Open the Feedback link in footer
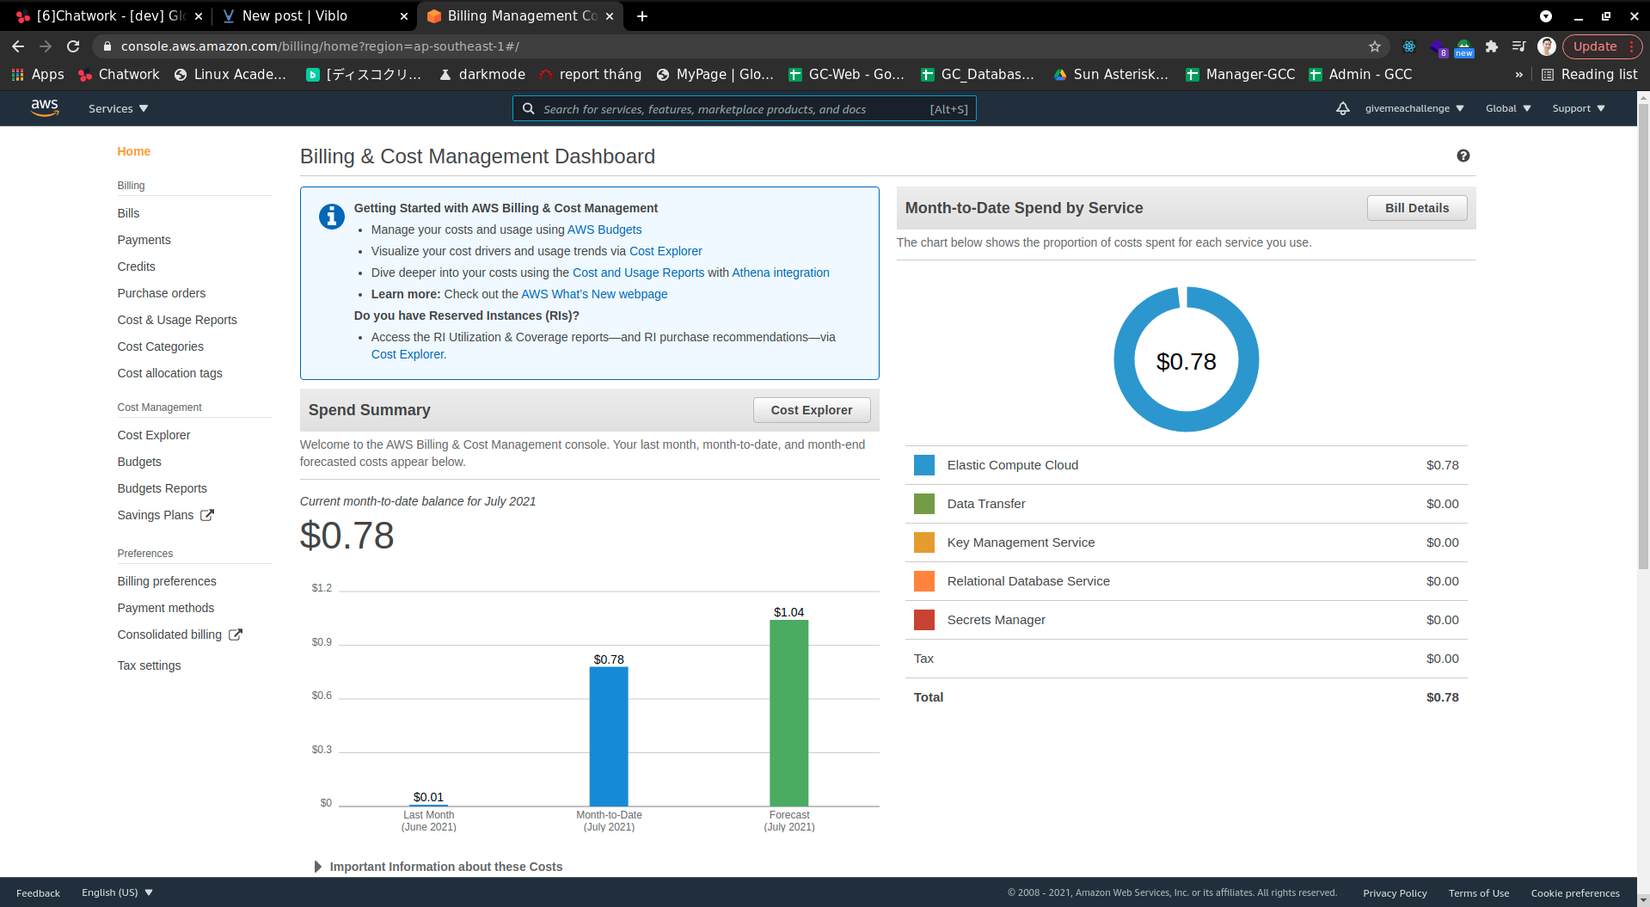The image size is (1650, 907). coord(38,893)
